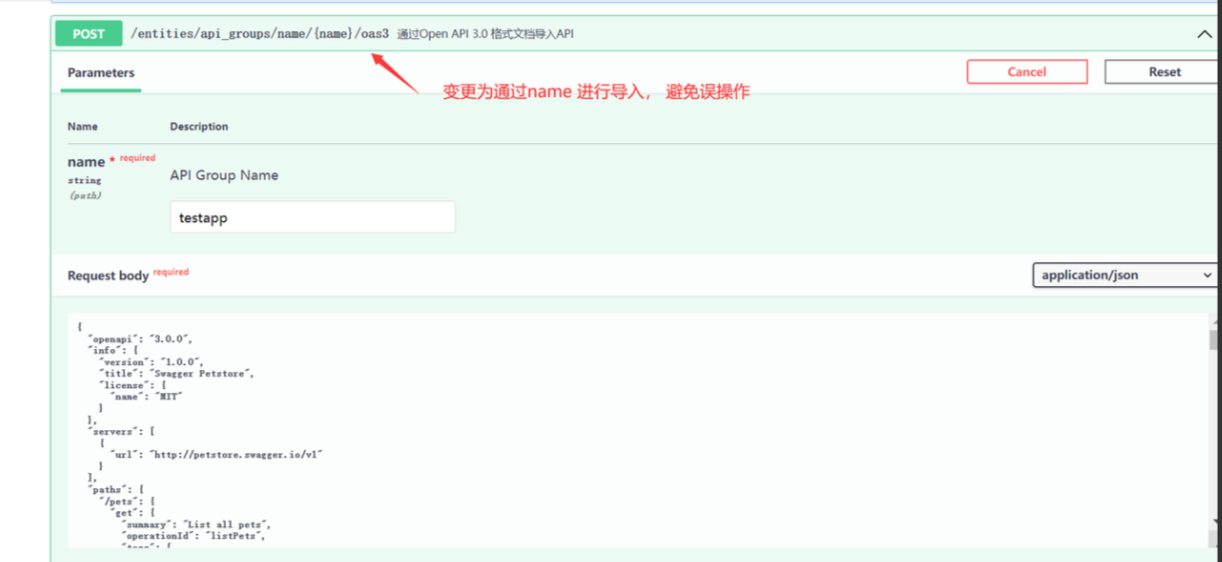Click the red Chinese annotation text
The width and height of the screenshot is (1222, 562).
tap(596, 92)
